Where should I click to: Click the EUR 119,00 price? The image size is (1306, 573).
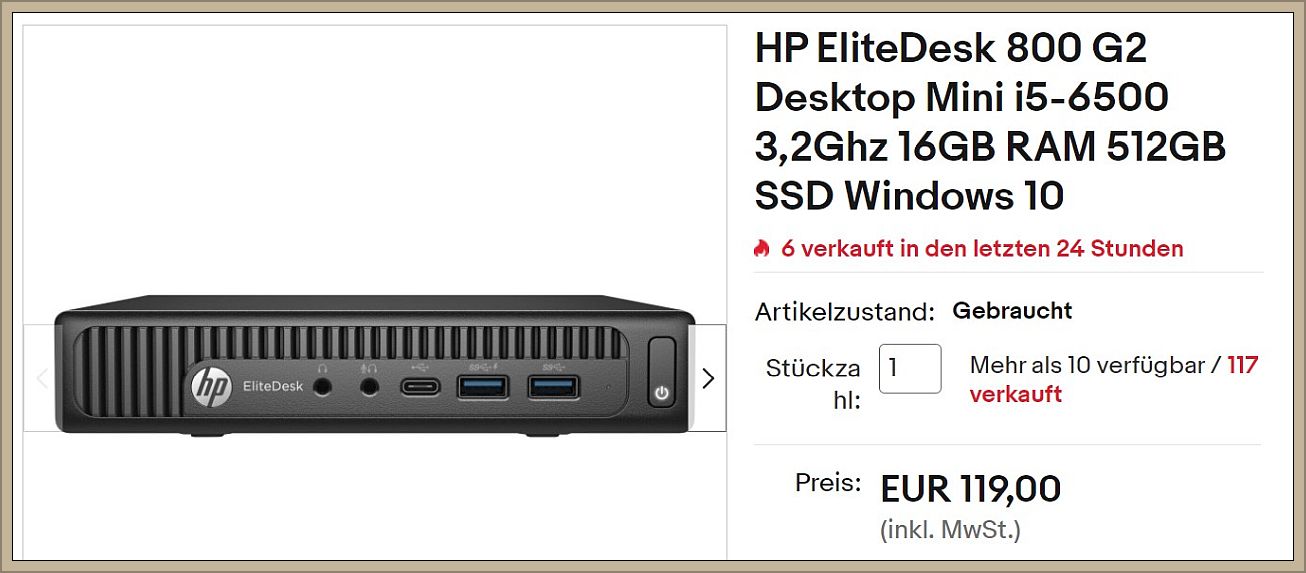coord(970,489)
